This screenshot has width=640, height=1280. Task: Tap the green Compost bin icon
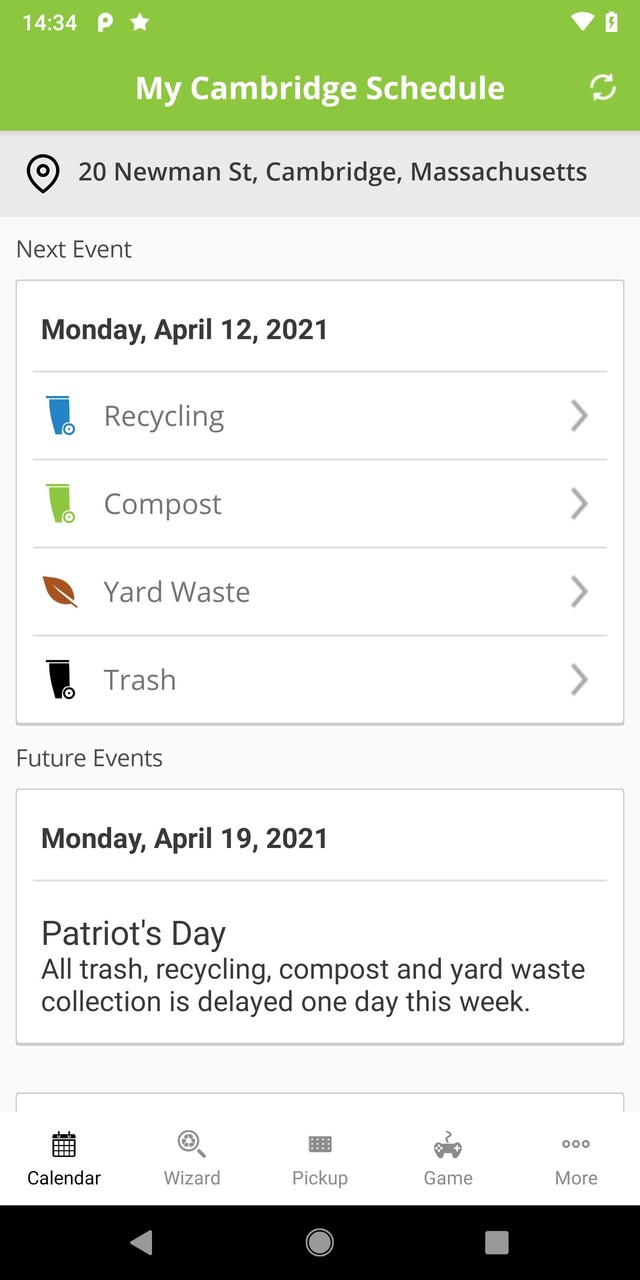coord(61,503)
